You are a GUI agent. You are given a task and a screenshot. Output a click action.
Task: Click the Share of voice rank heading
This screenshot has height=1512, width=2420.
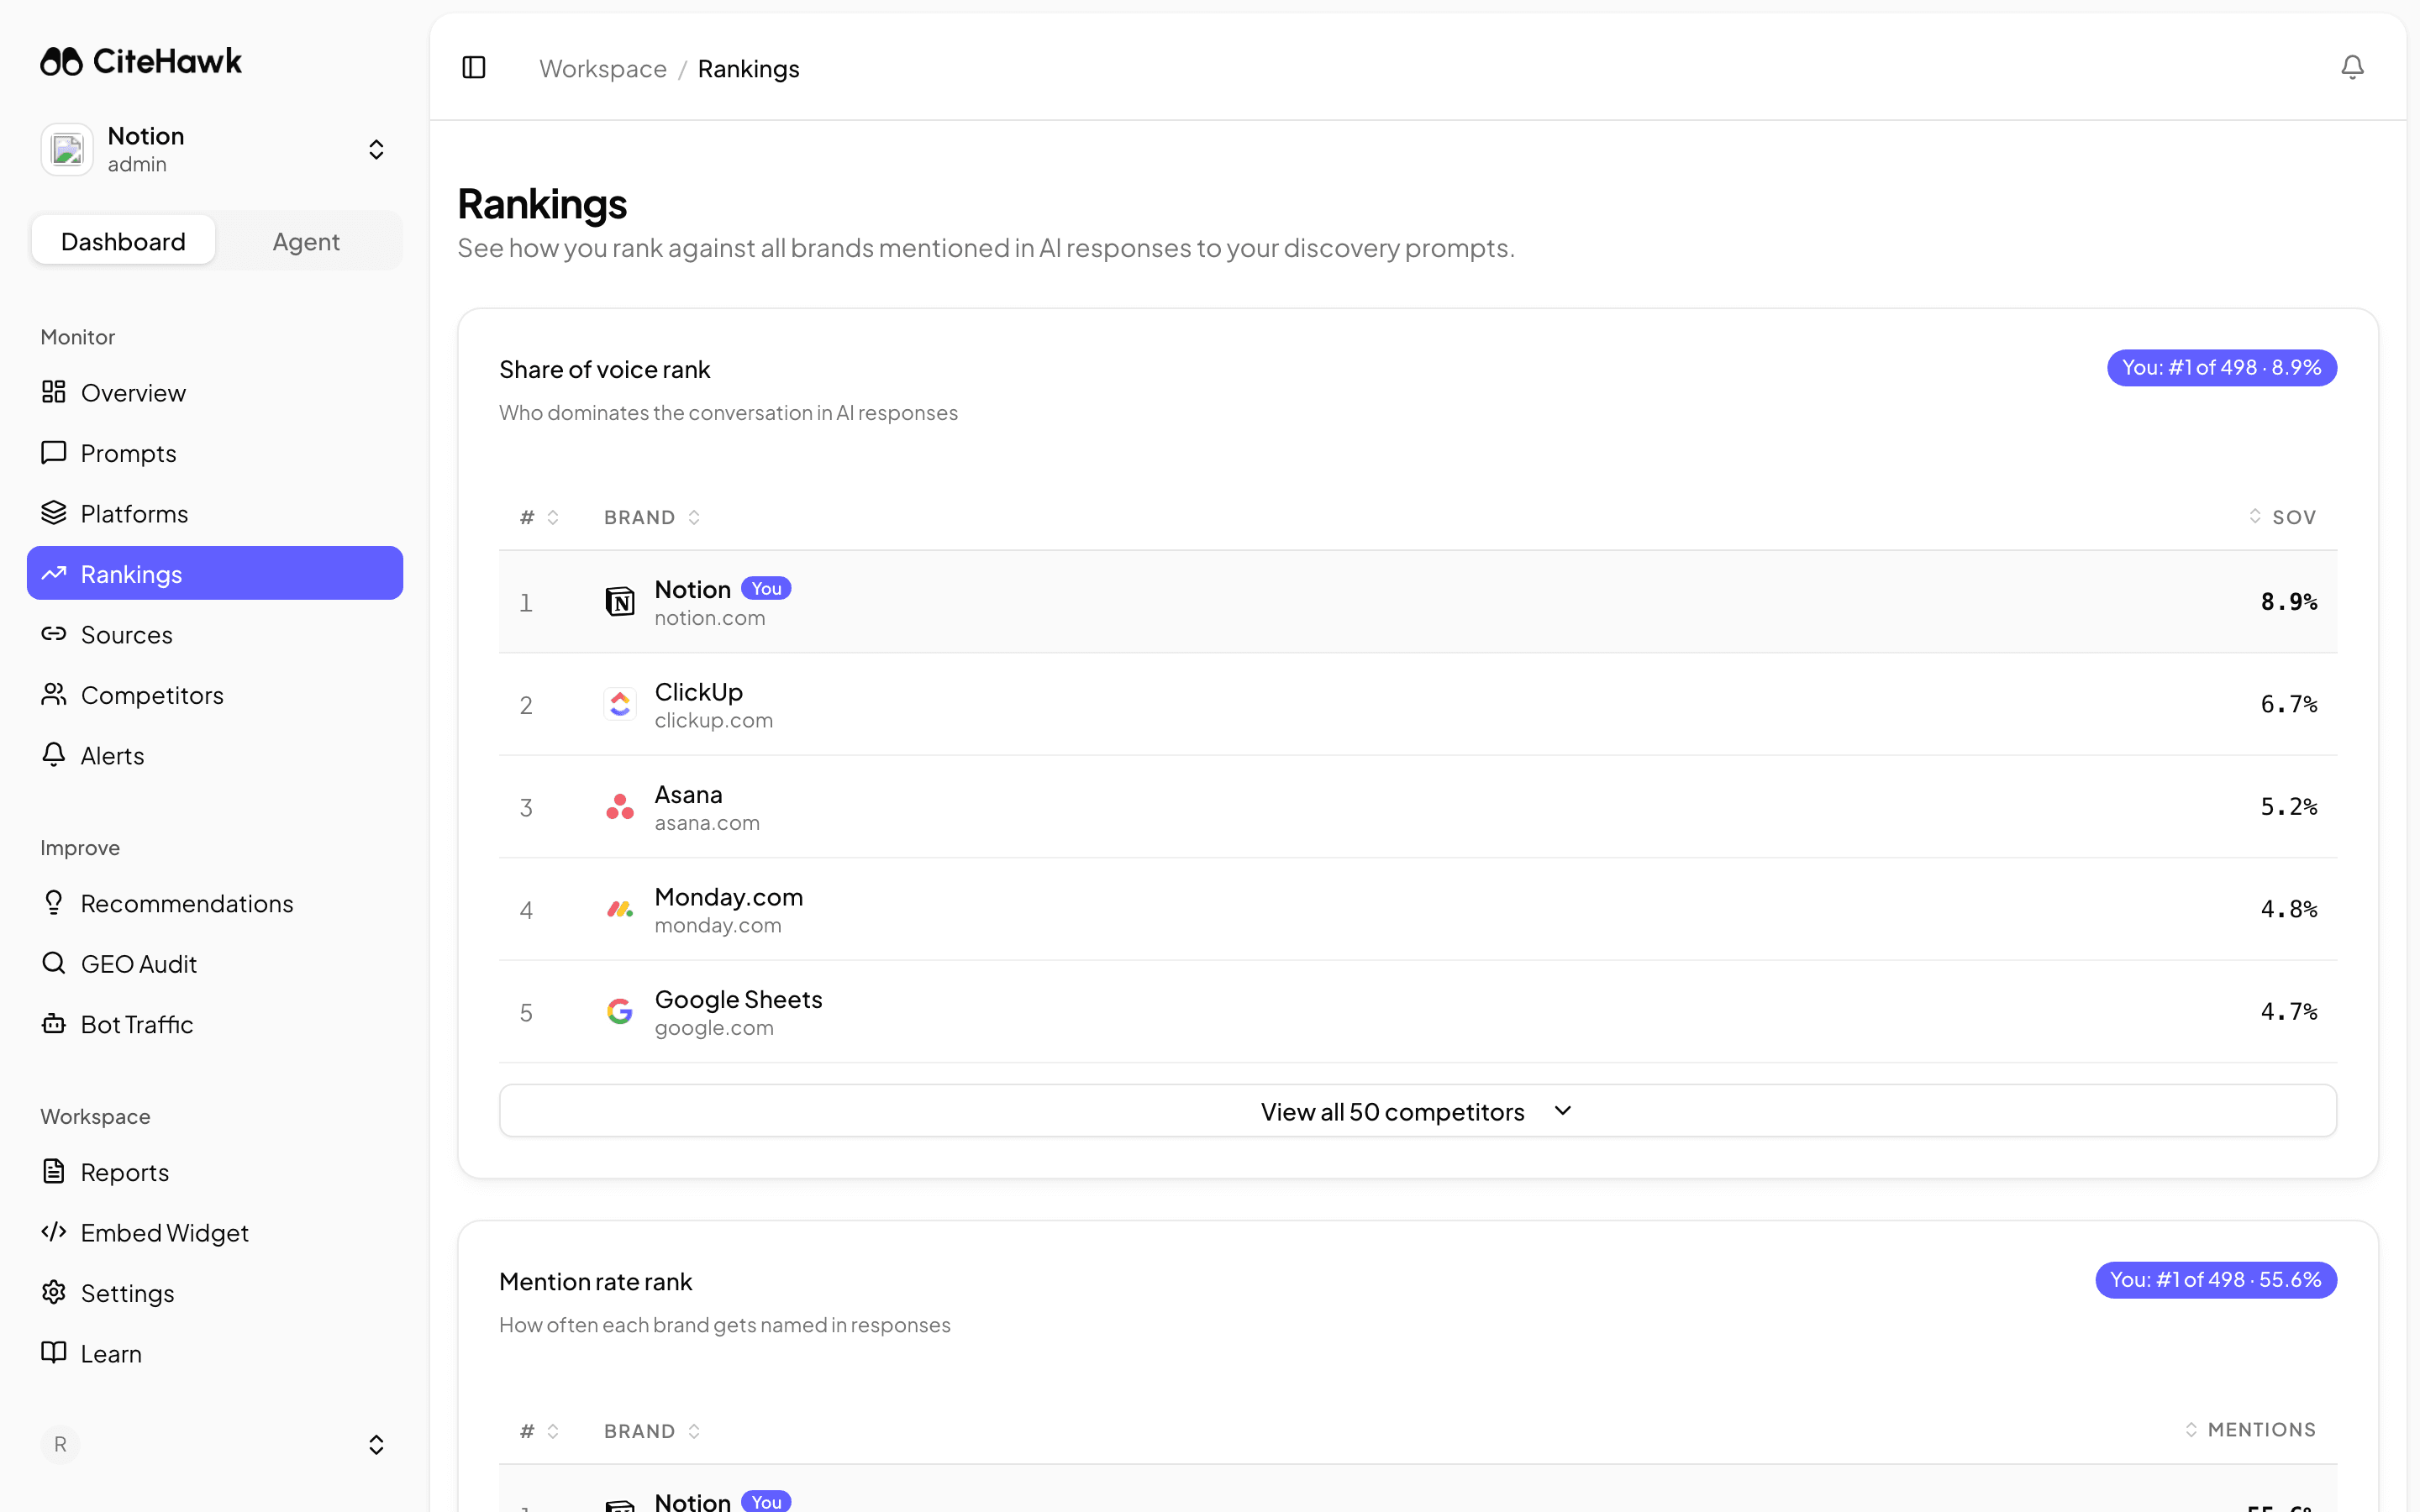605,369
